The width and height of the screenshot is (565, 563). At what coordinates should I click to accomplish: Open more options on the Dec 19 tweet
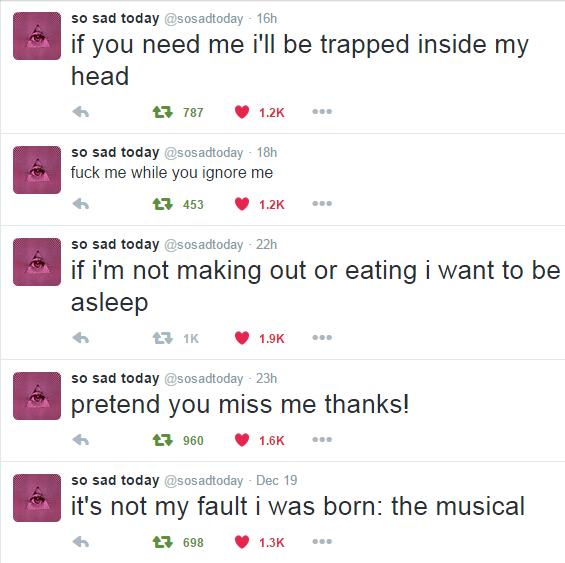click(x=322, y=542)
